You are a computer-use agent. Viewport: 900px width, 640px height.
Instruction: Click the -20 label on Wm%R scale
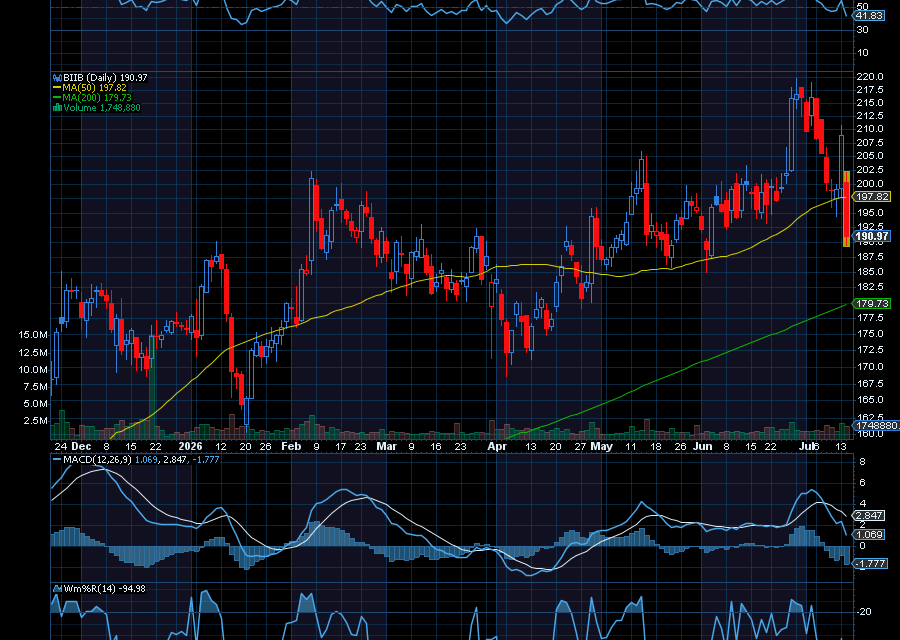click(x=864, y=611)
